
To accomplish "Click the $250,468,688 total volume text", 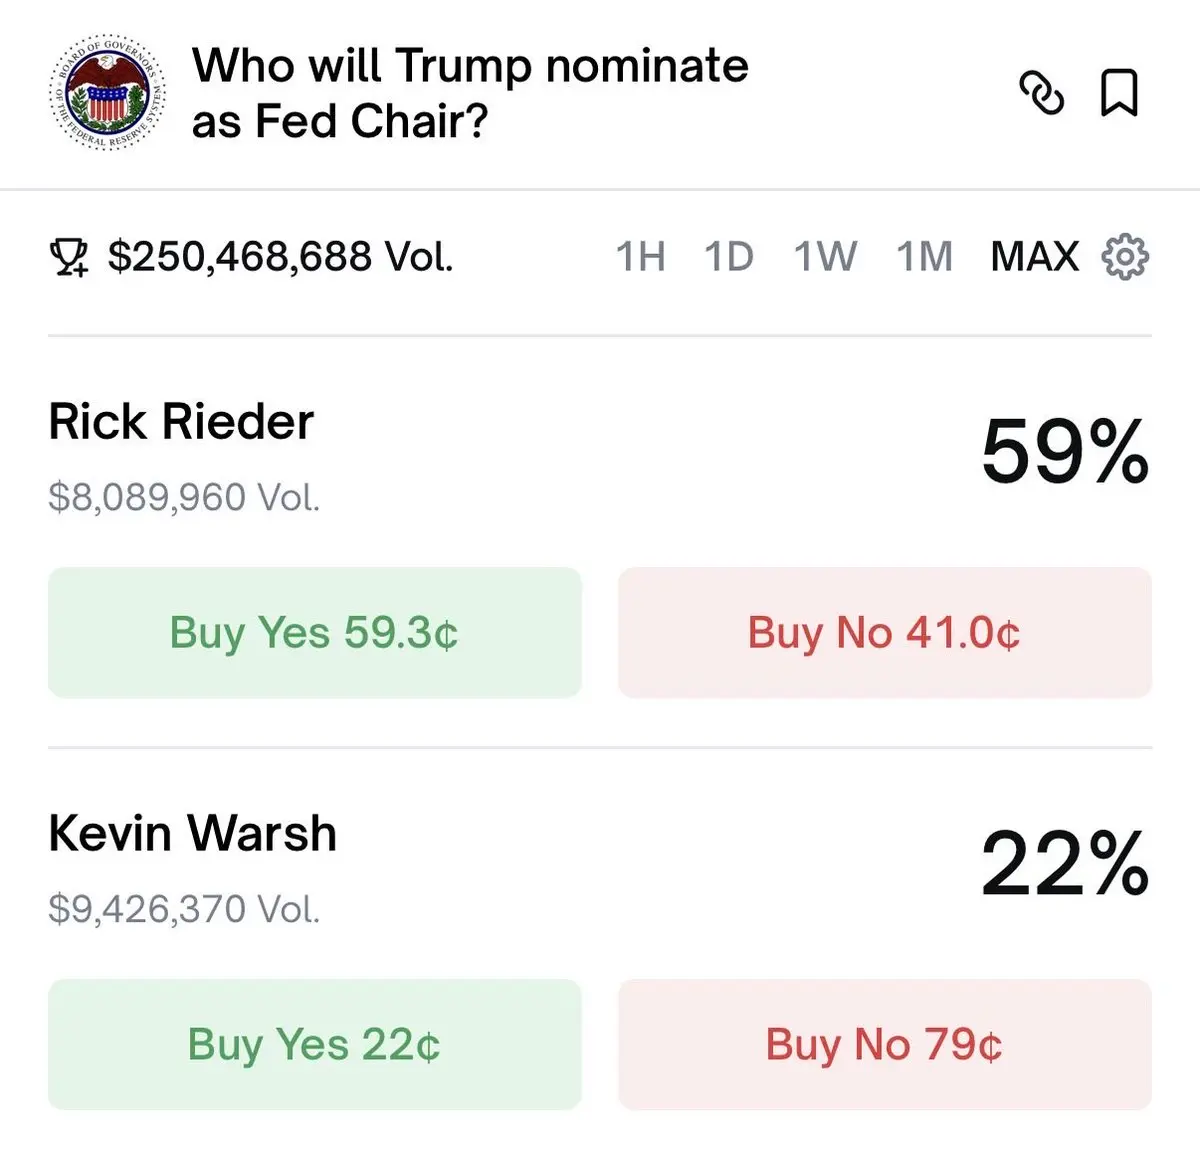I will click(x=280, y=257).
